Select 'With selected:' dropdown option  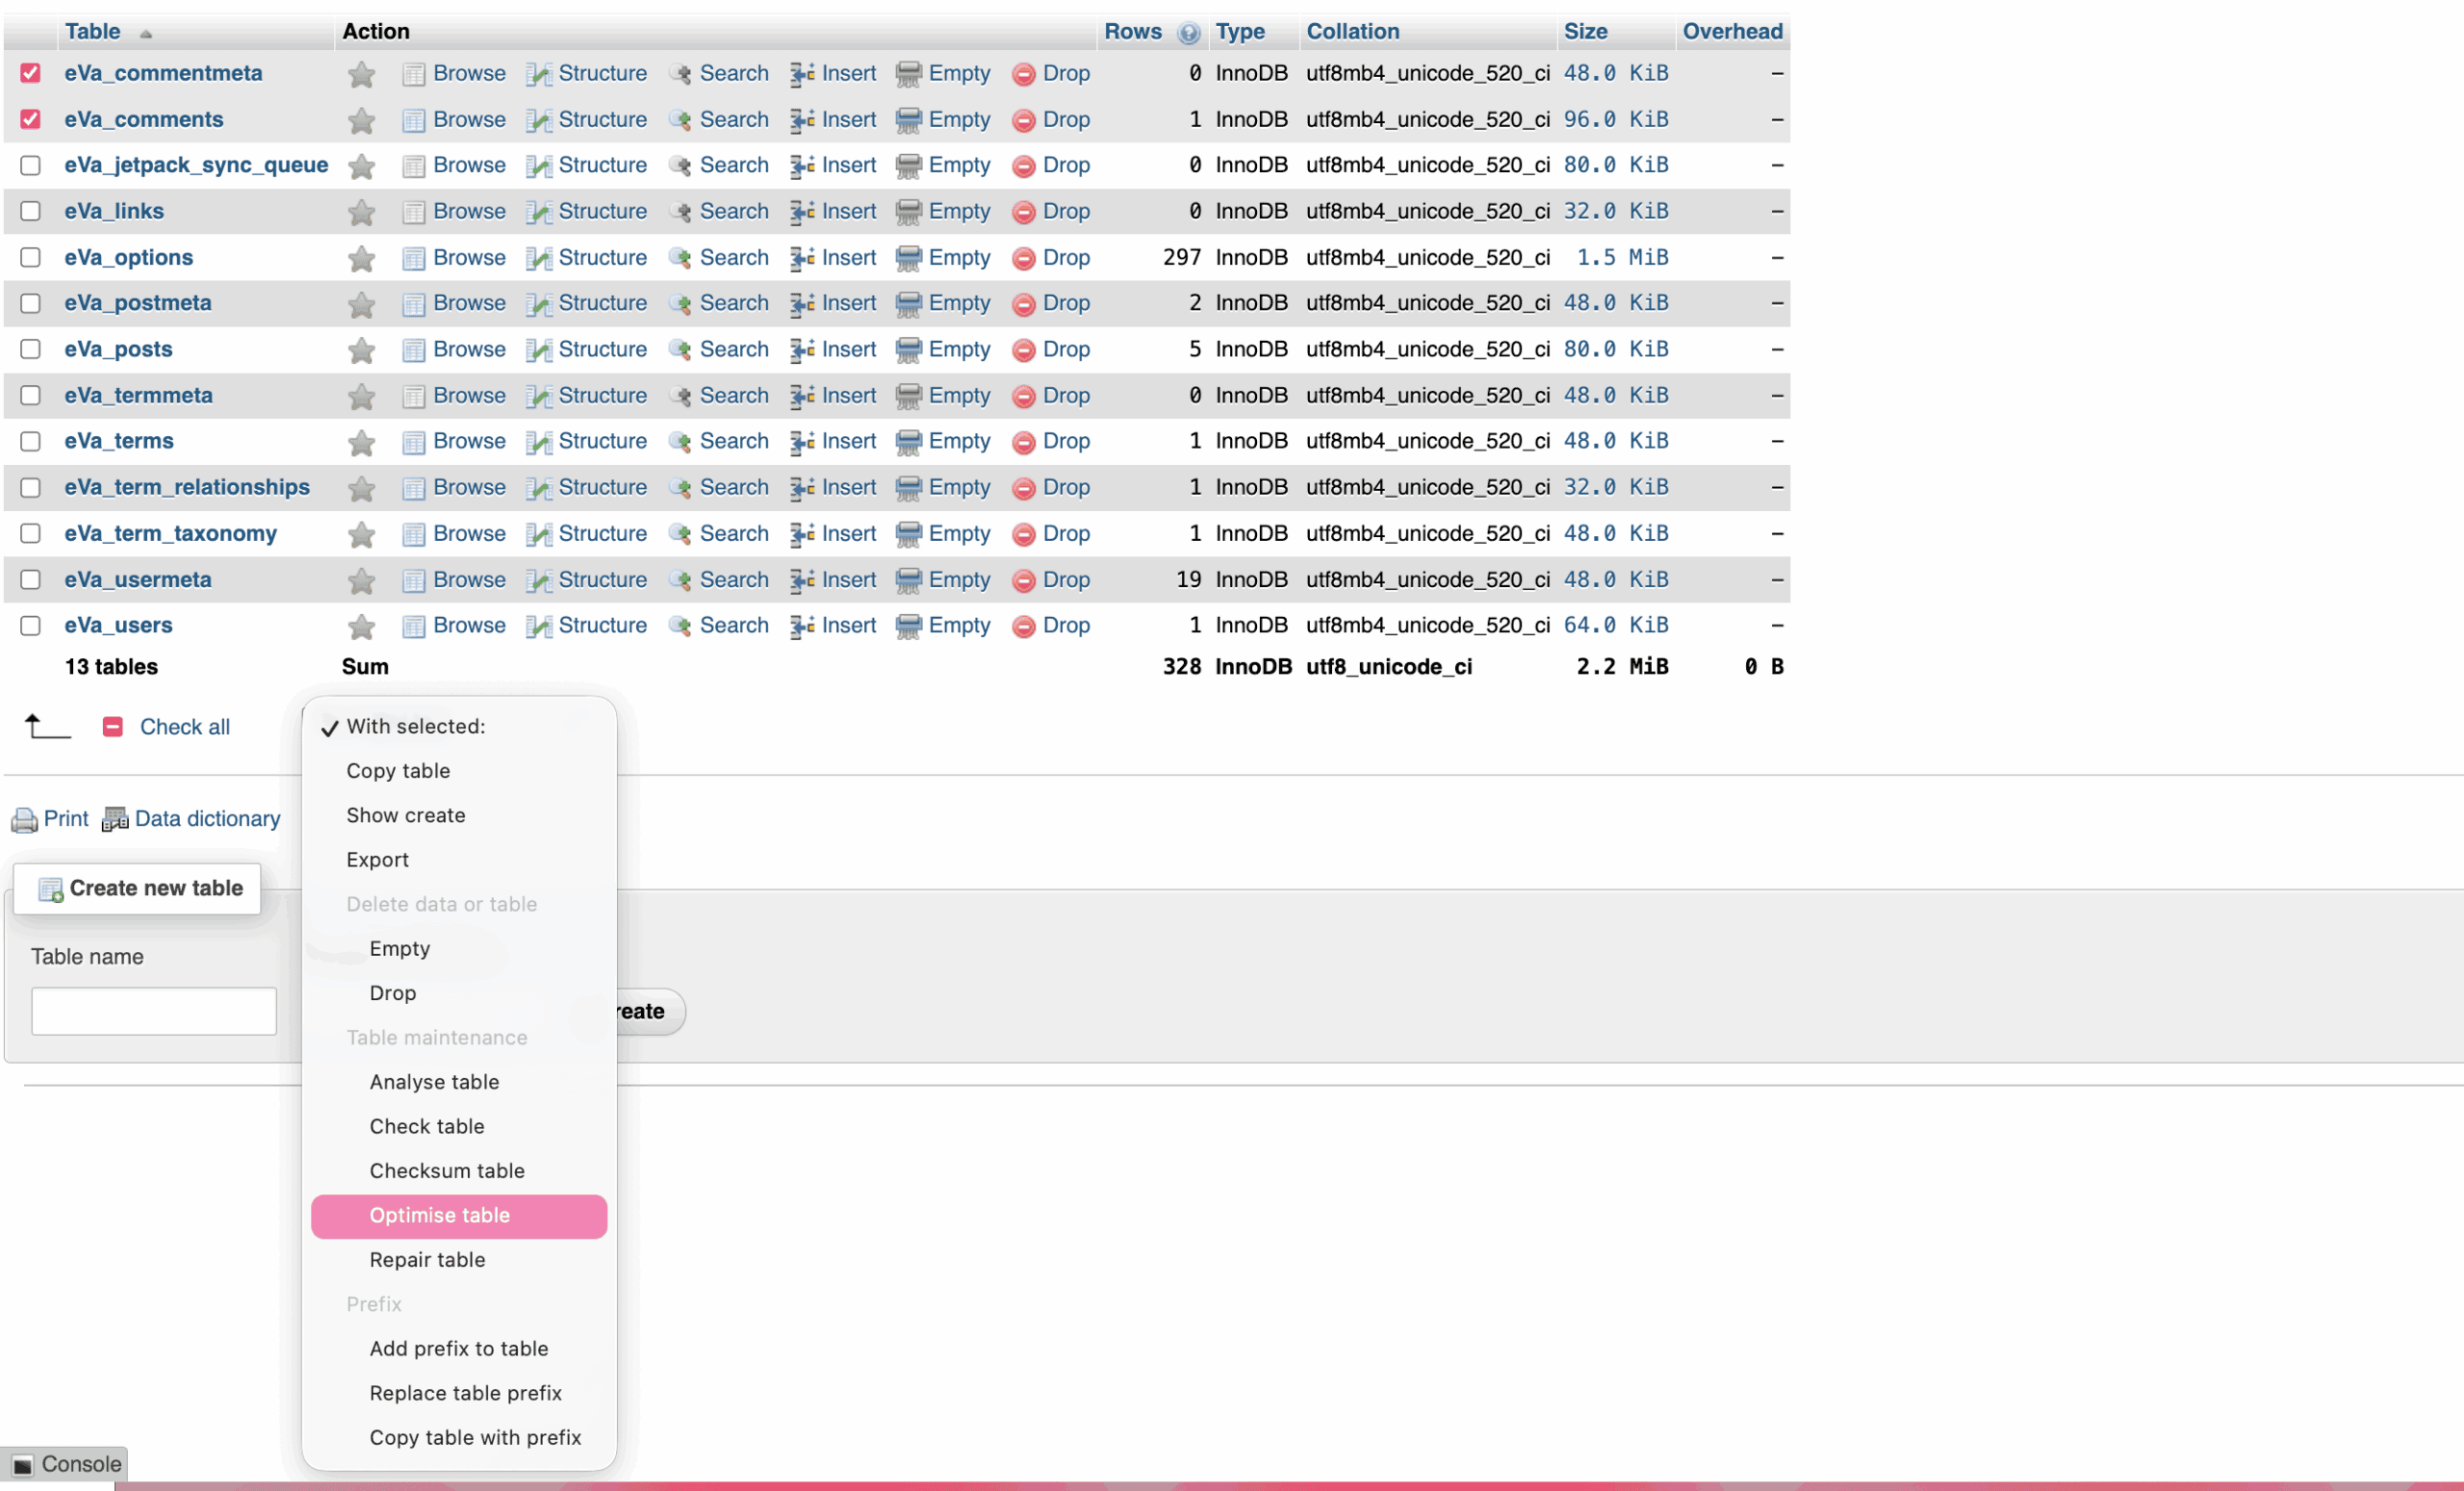point(459,727)
